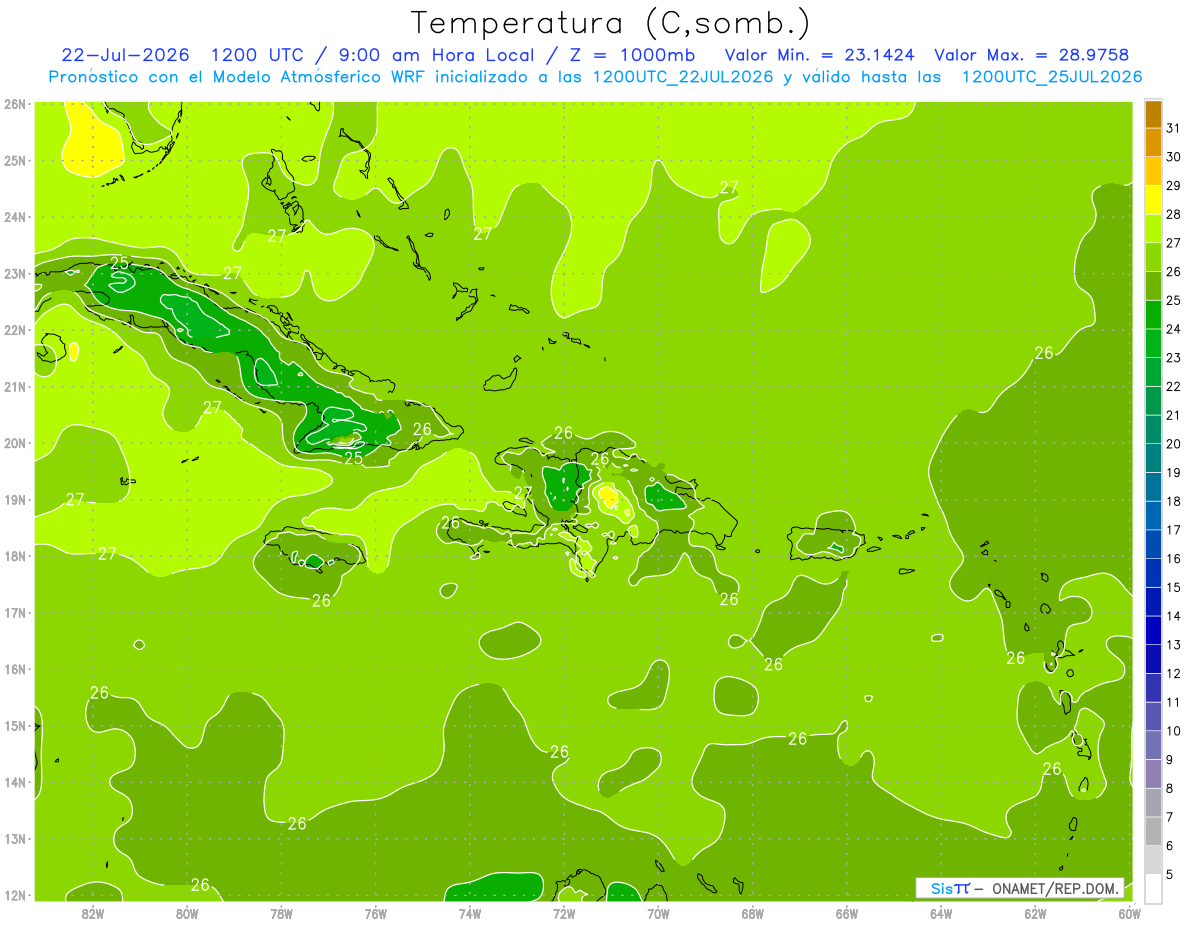
Task: Pick the blue legend swatch between 16 and 17
Action: pyautogui.click(x=1153, y=544)
